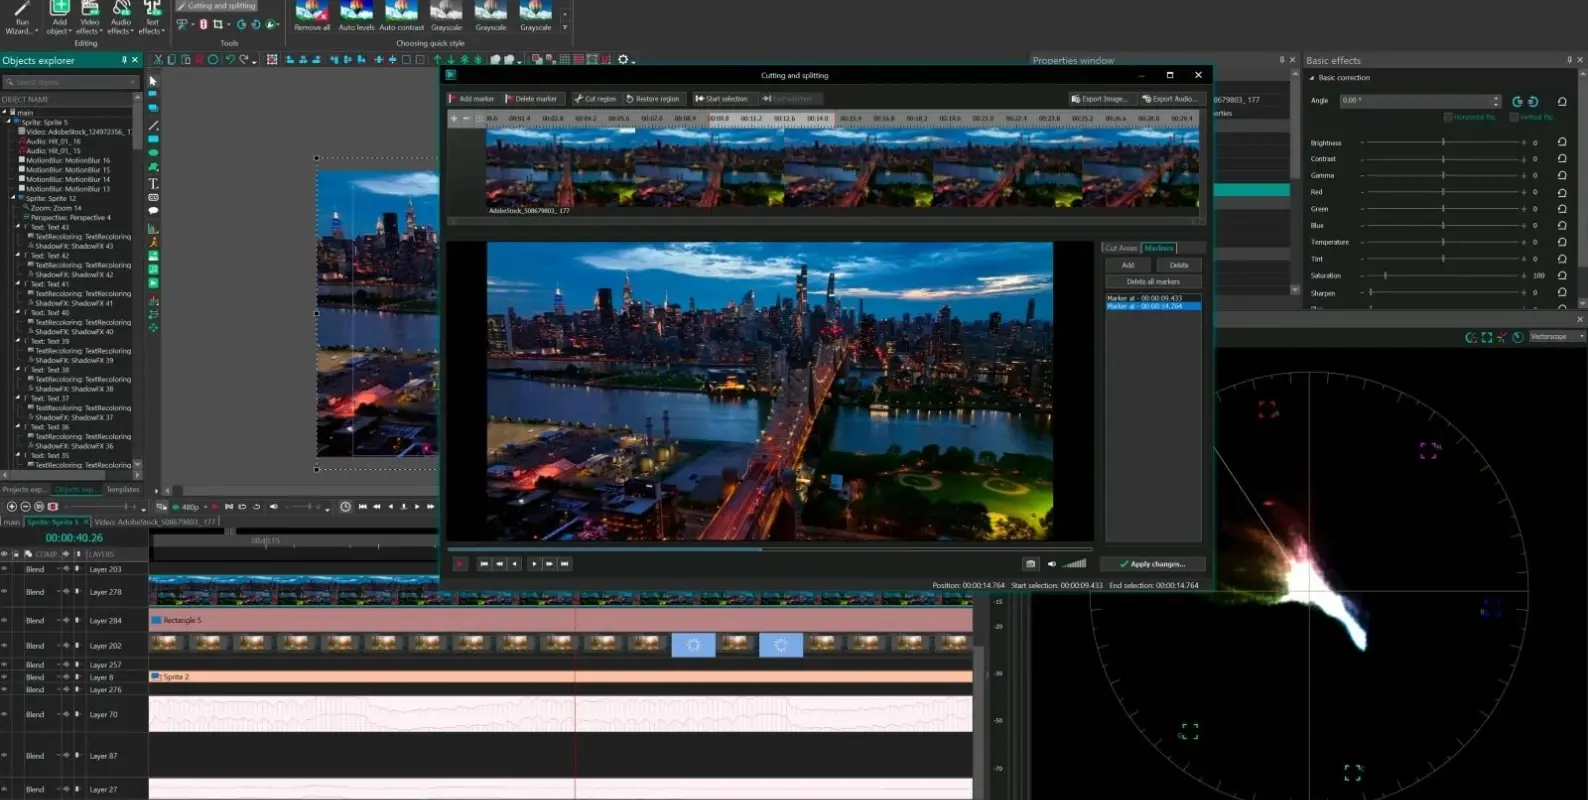Toggle visibility of Layer 70
The image size is (1588, 800).
(x=5, y=715)
